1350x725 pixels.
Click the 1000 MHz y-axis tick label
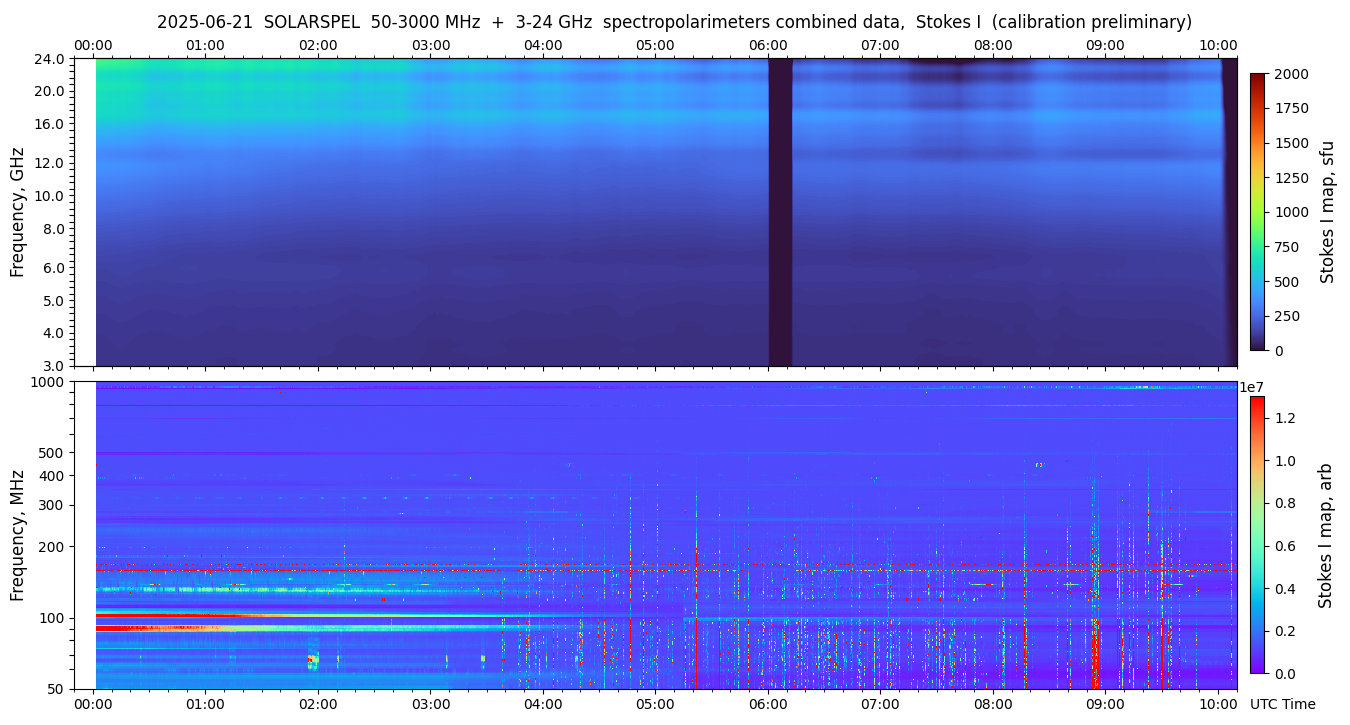click(47, 382)
